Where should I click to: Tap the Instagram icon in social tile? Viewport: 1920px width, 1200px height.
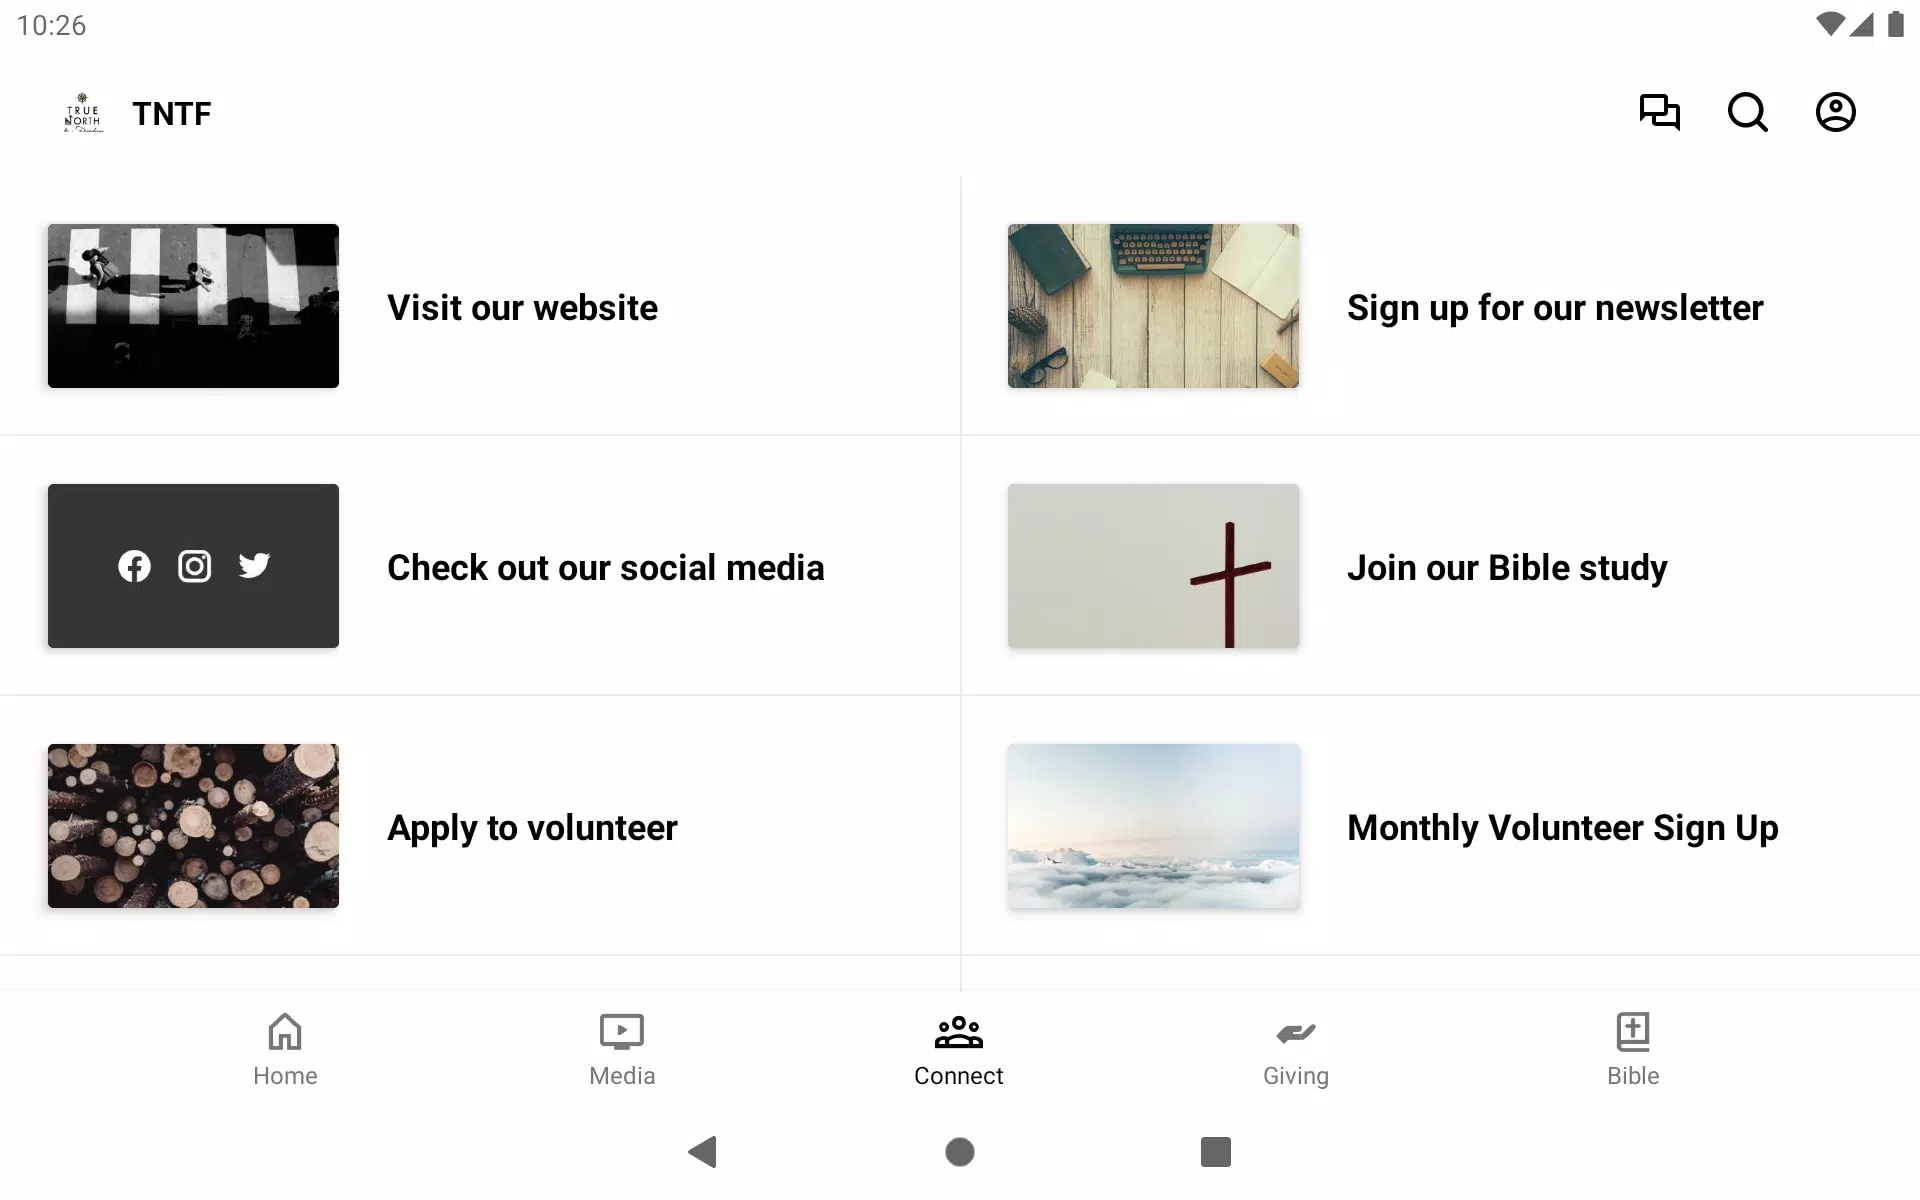coord(194,566)
